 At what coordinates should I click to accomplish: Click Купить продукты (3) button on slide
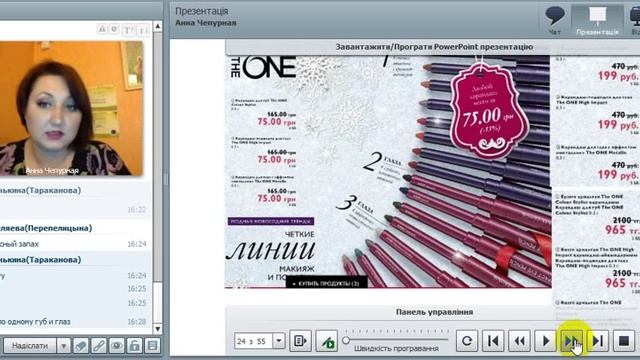327,283
